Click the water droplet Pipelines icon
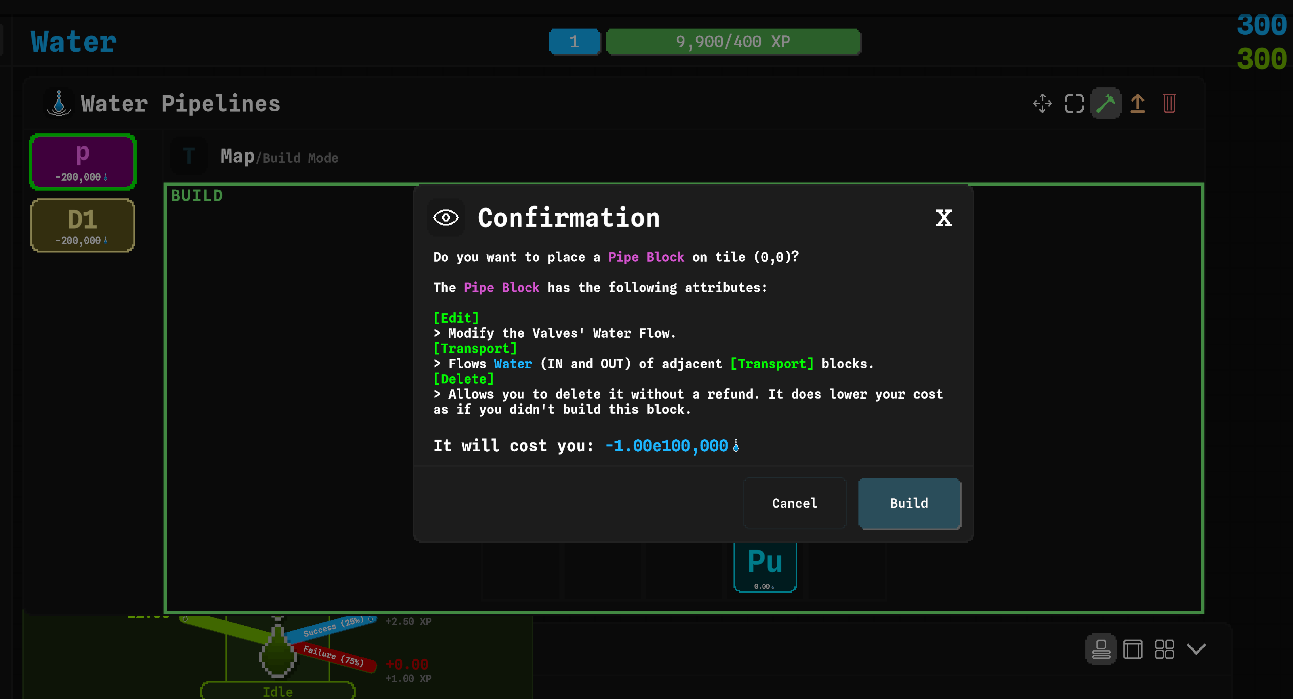 [x=59, y=103]
